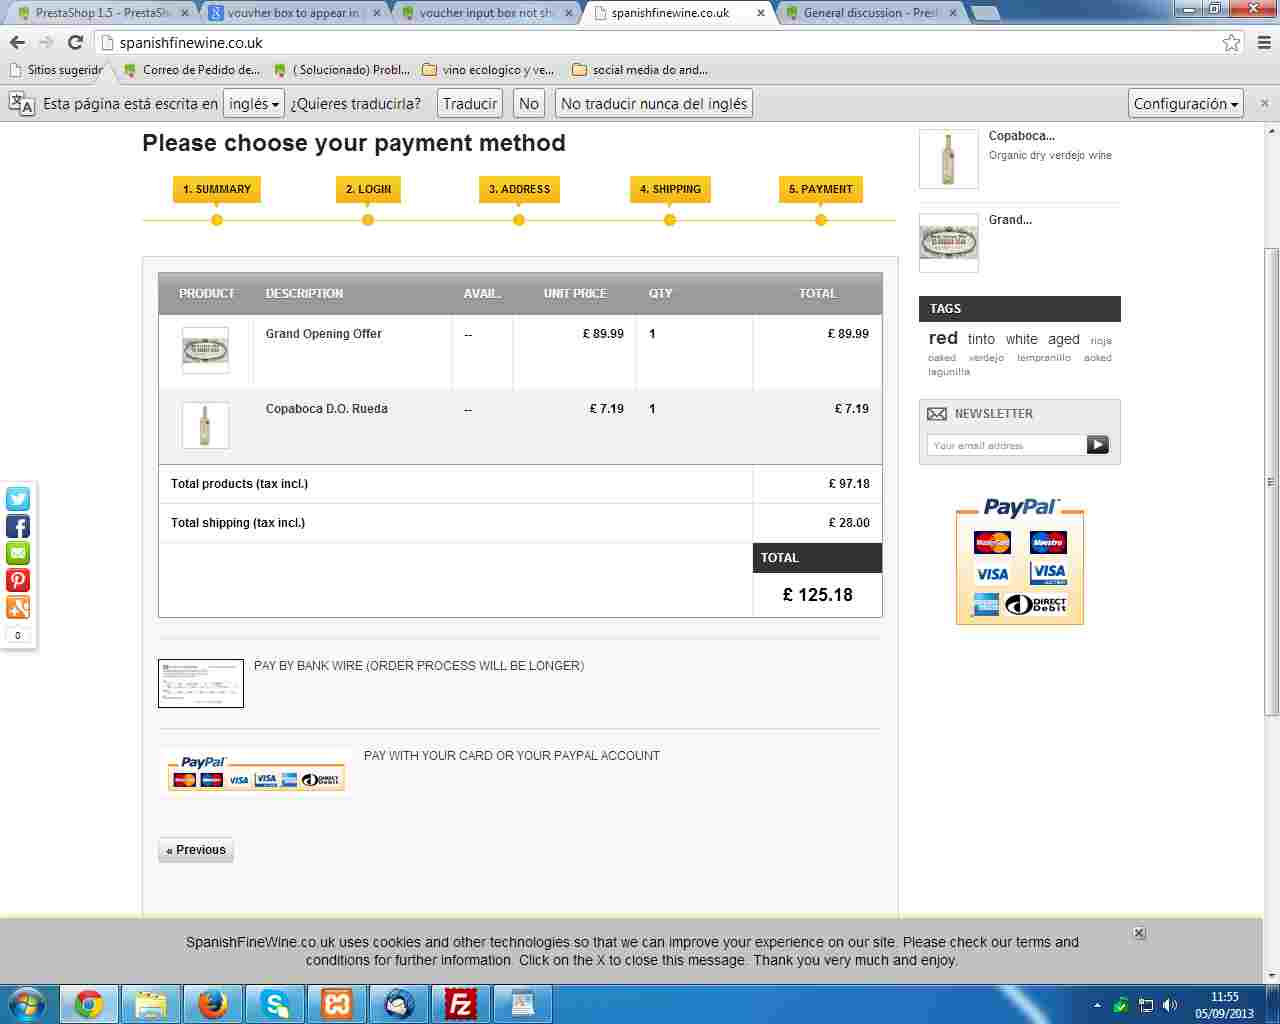Click the newsletter email address field

click(x=1007, y=445)
